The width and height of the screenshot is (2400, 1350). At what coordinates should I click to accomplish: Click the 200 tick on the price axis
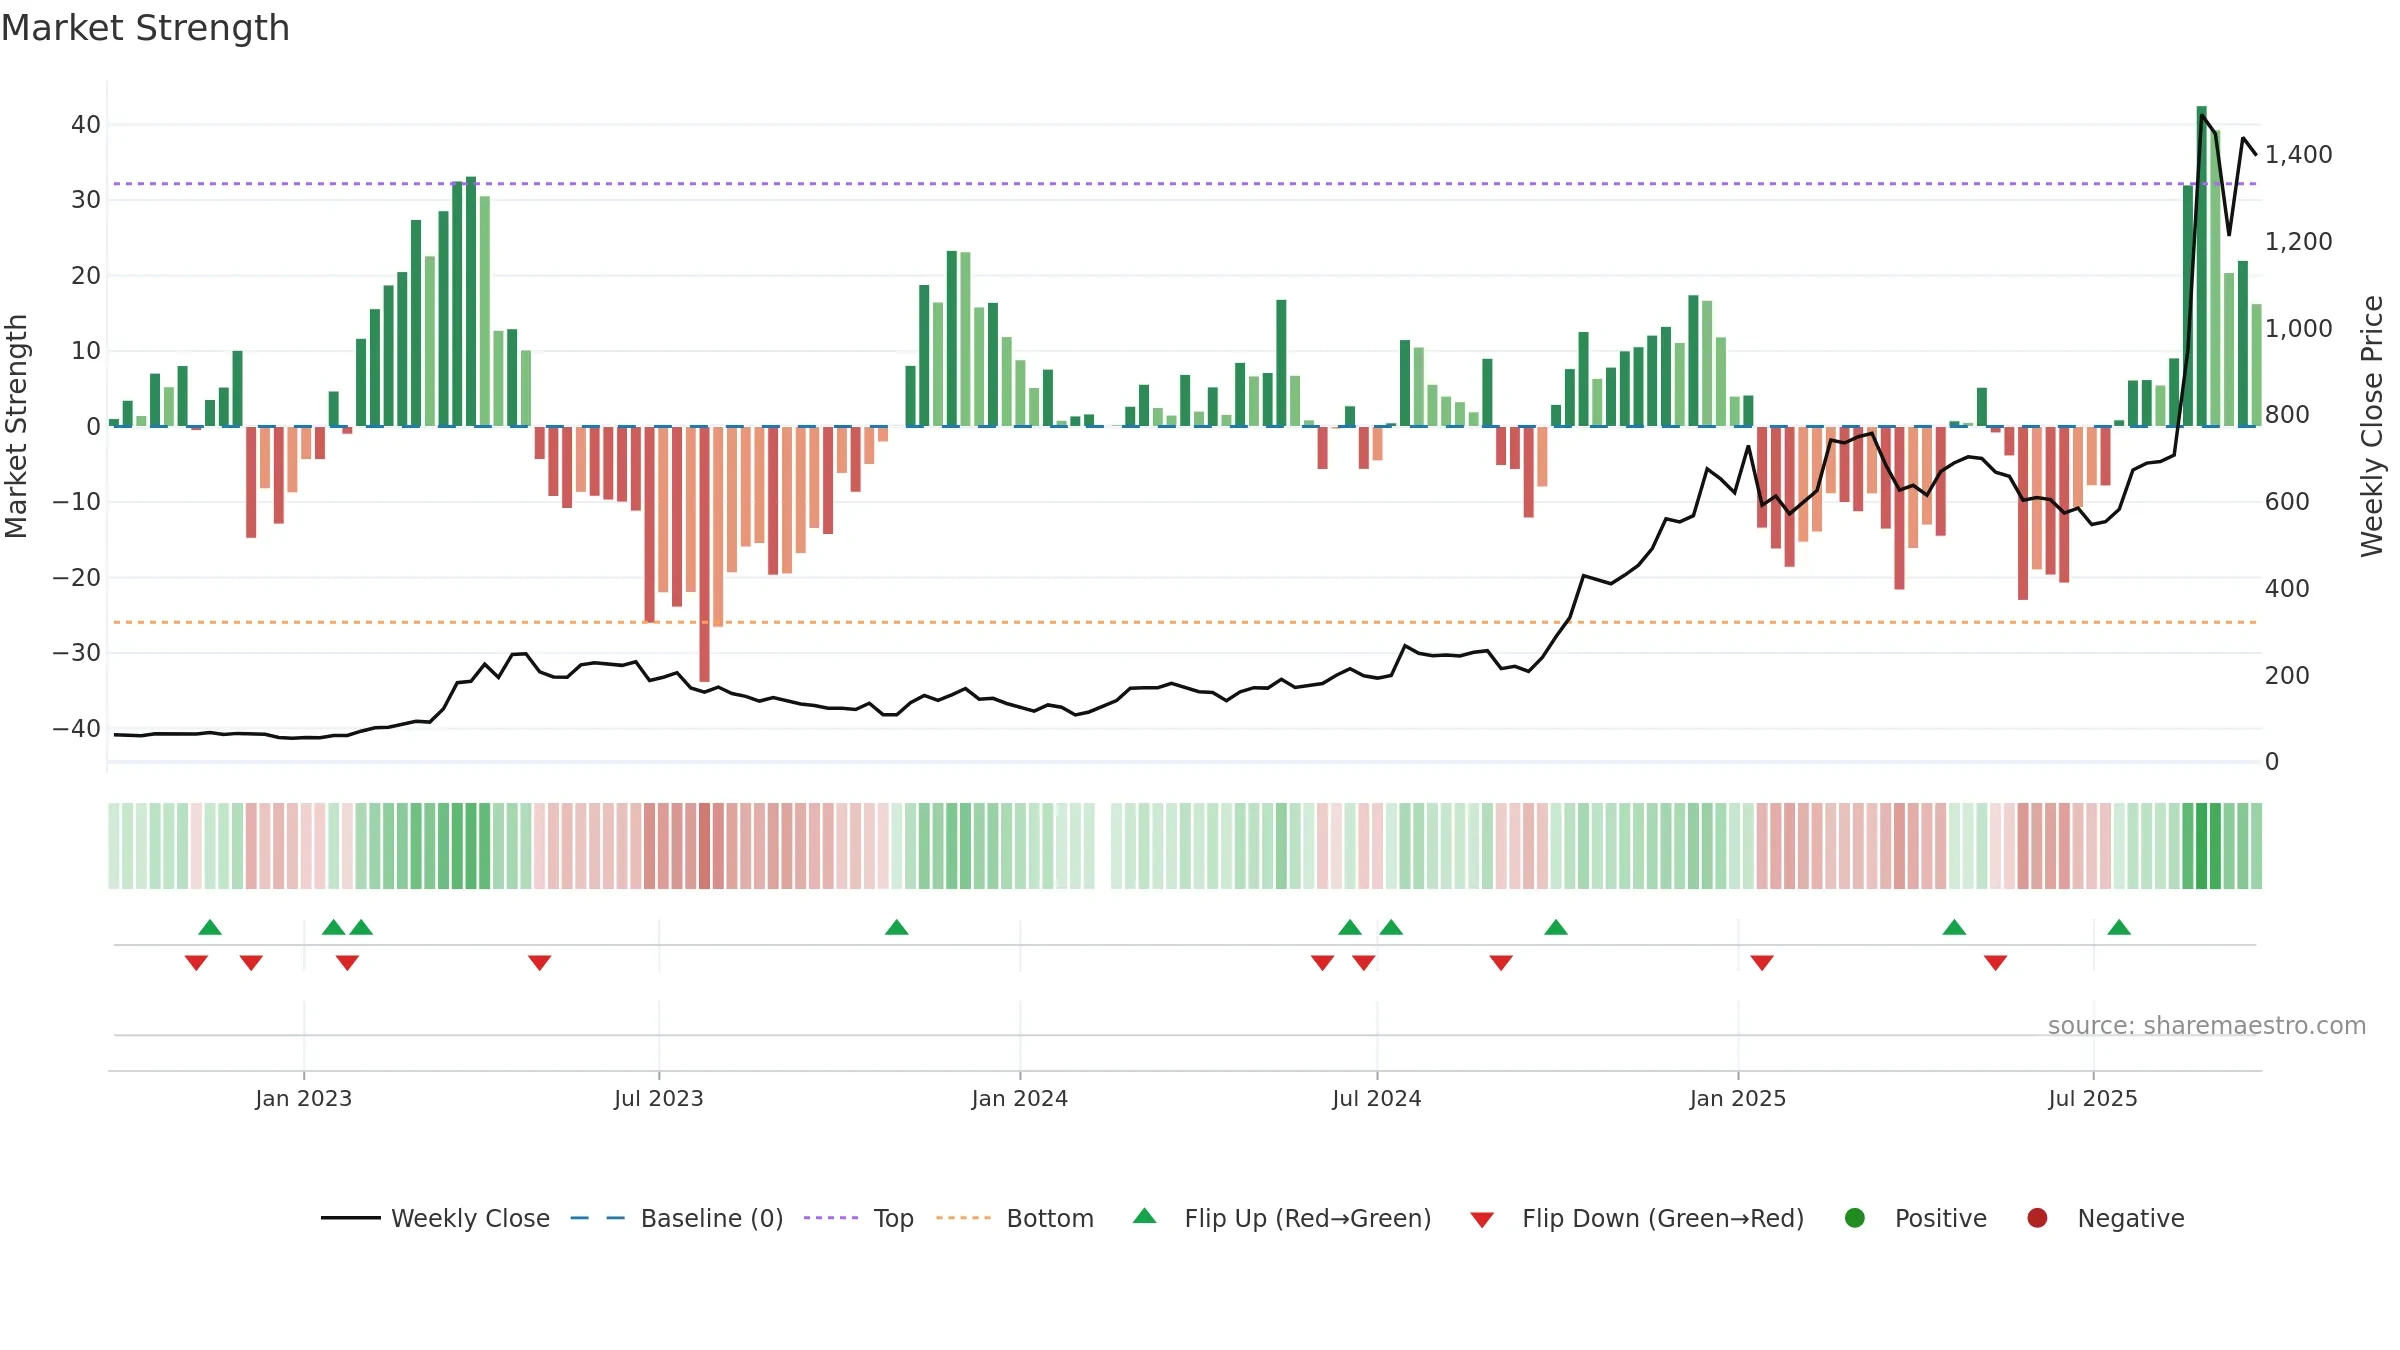[x=2287, y=675]
